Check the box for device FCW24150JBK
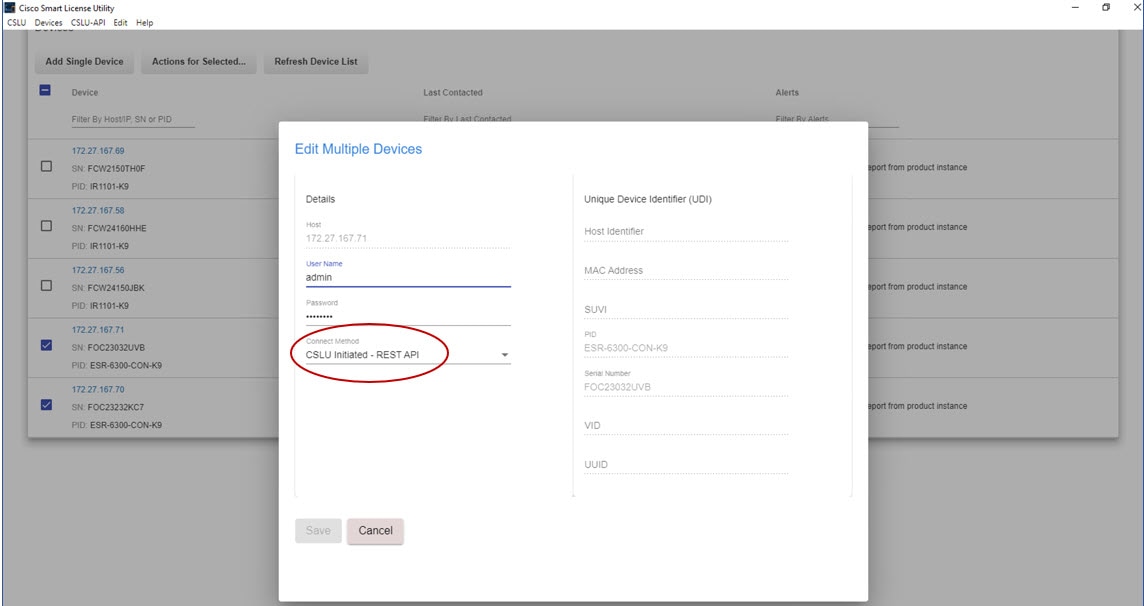Viewport: 1144px width, 606px height. (x=47, y=286)
